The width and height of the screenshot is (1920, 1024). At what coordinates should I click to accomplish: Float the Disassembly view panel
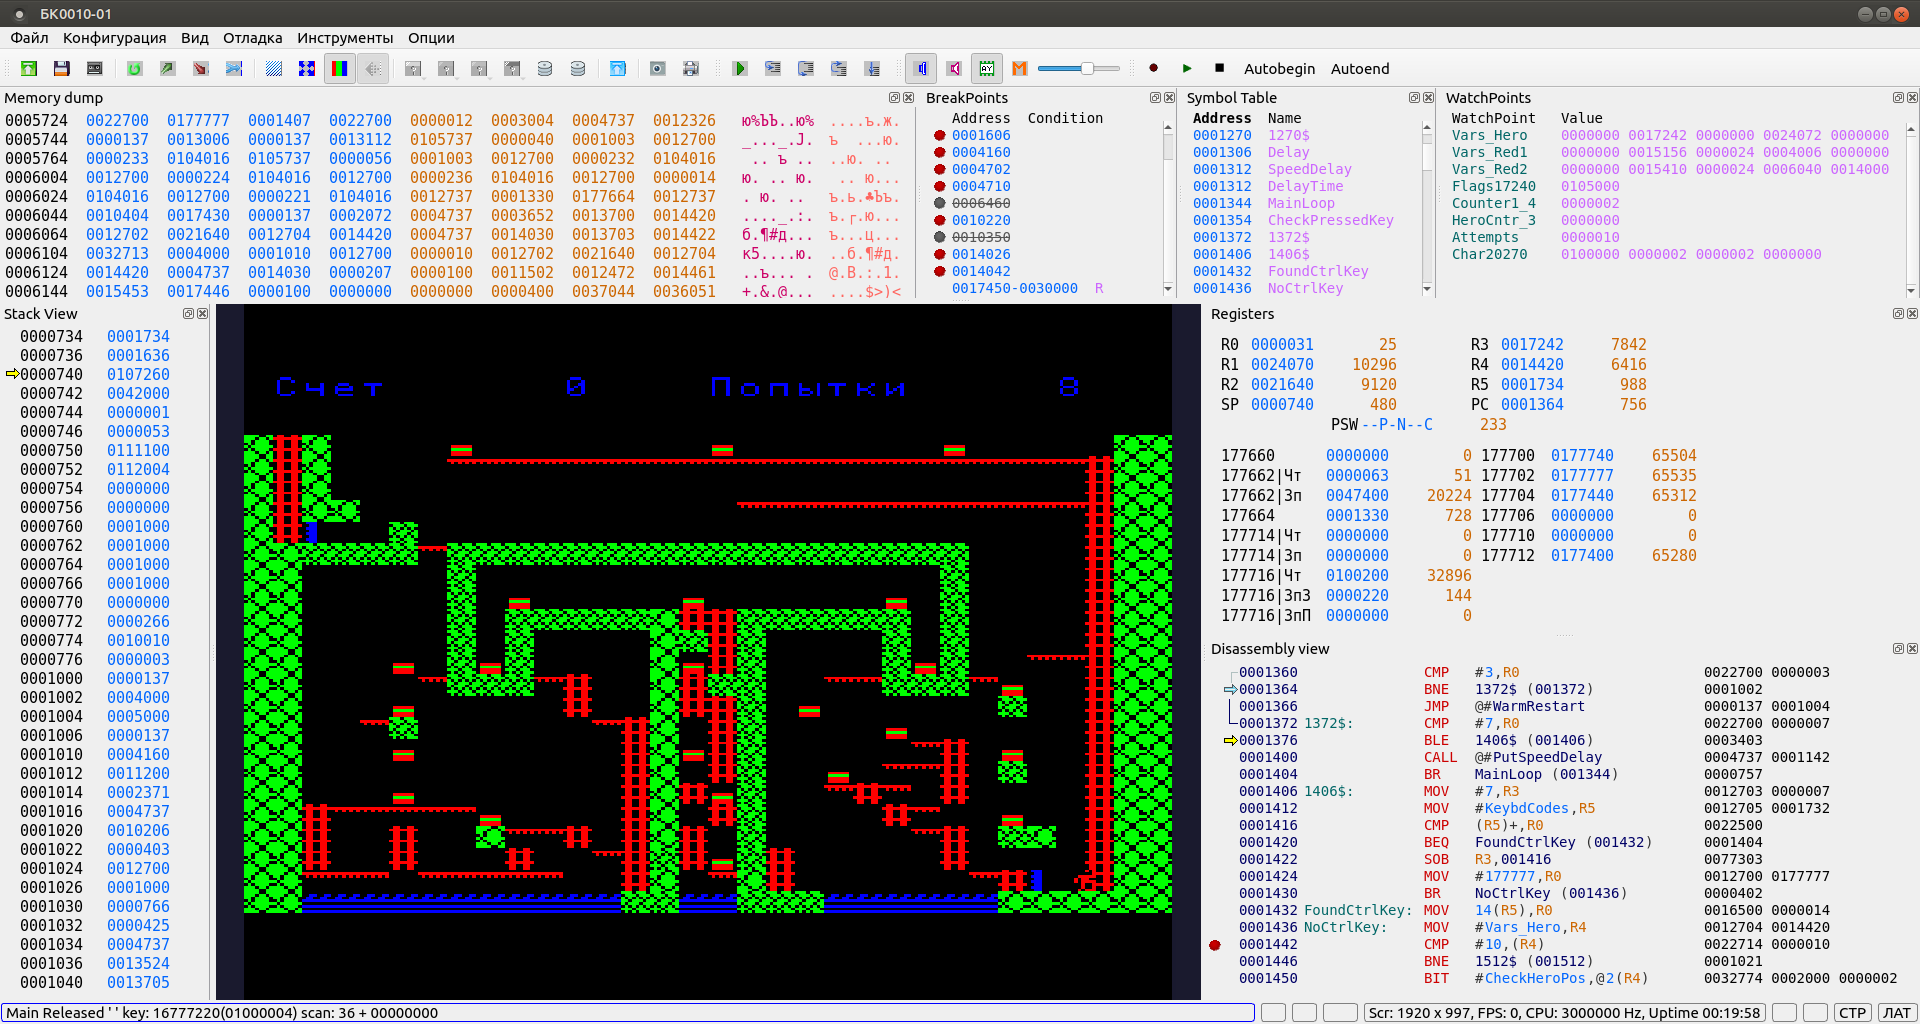click(x=1898, y=649)
